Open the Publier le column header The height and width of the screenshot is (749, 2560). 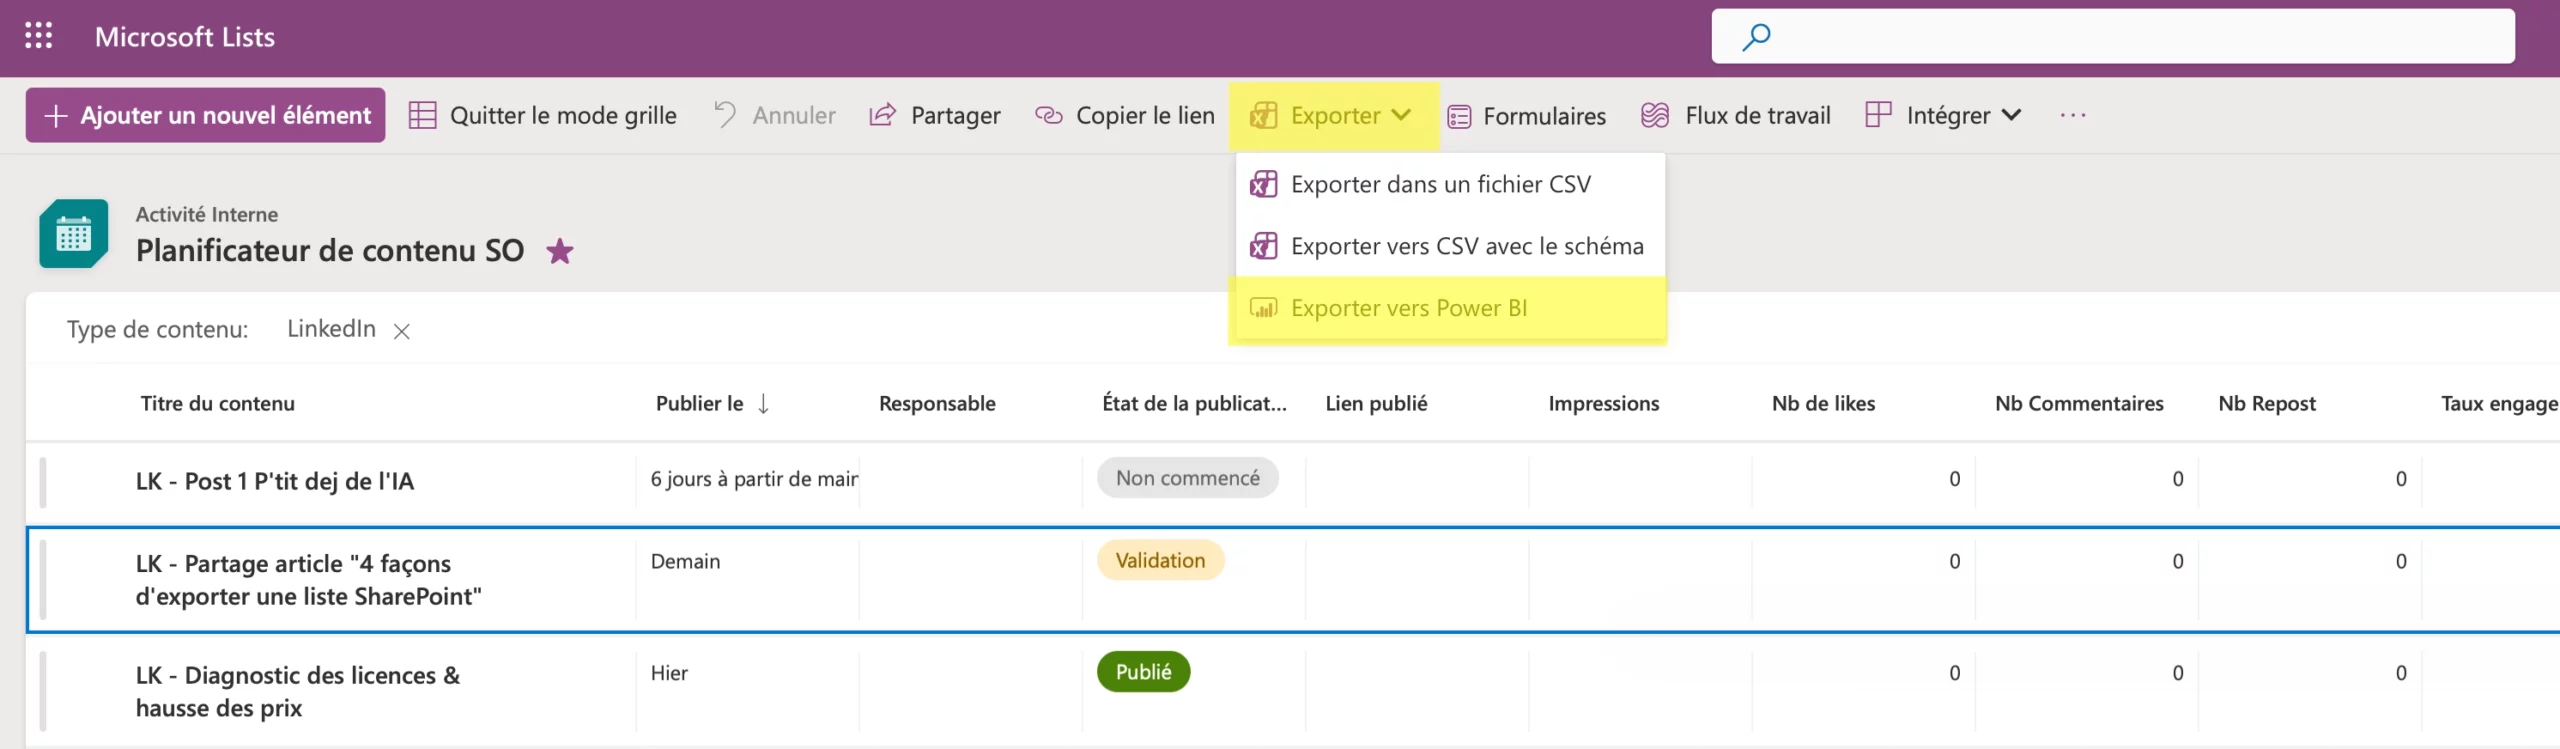point(700,404)
